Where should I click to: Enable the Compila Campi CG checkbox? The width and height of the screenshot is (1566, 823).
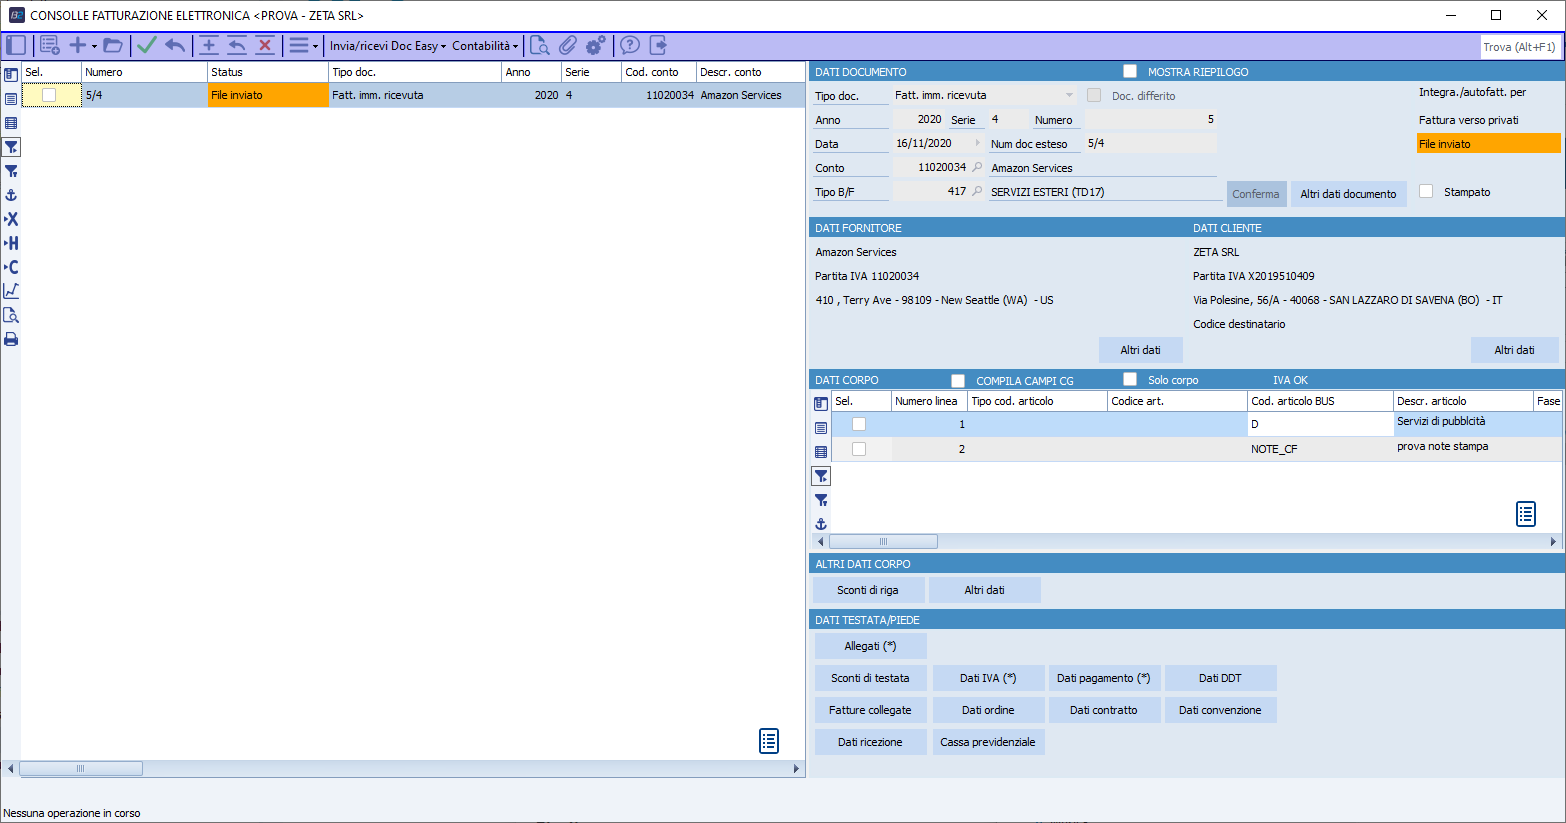pyautogui.click(x=958, y=380)
